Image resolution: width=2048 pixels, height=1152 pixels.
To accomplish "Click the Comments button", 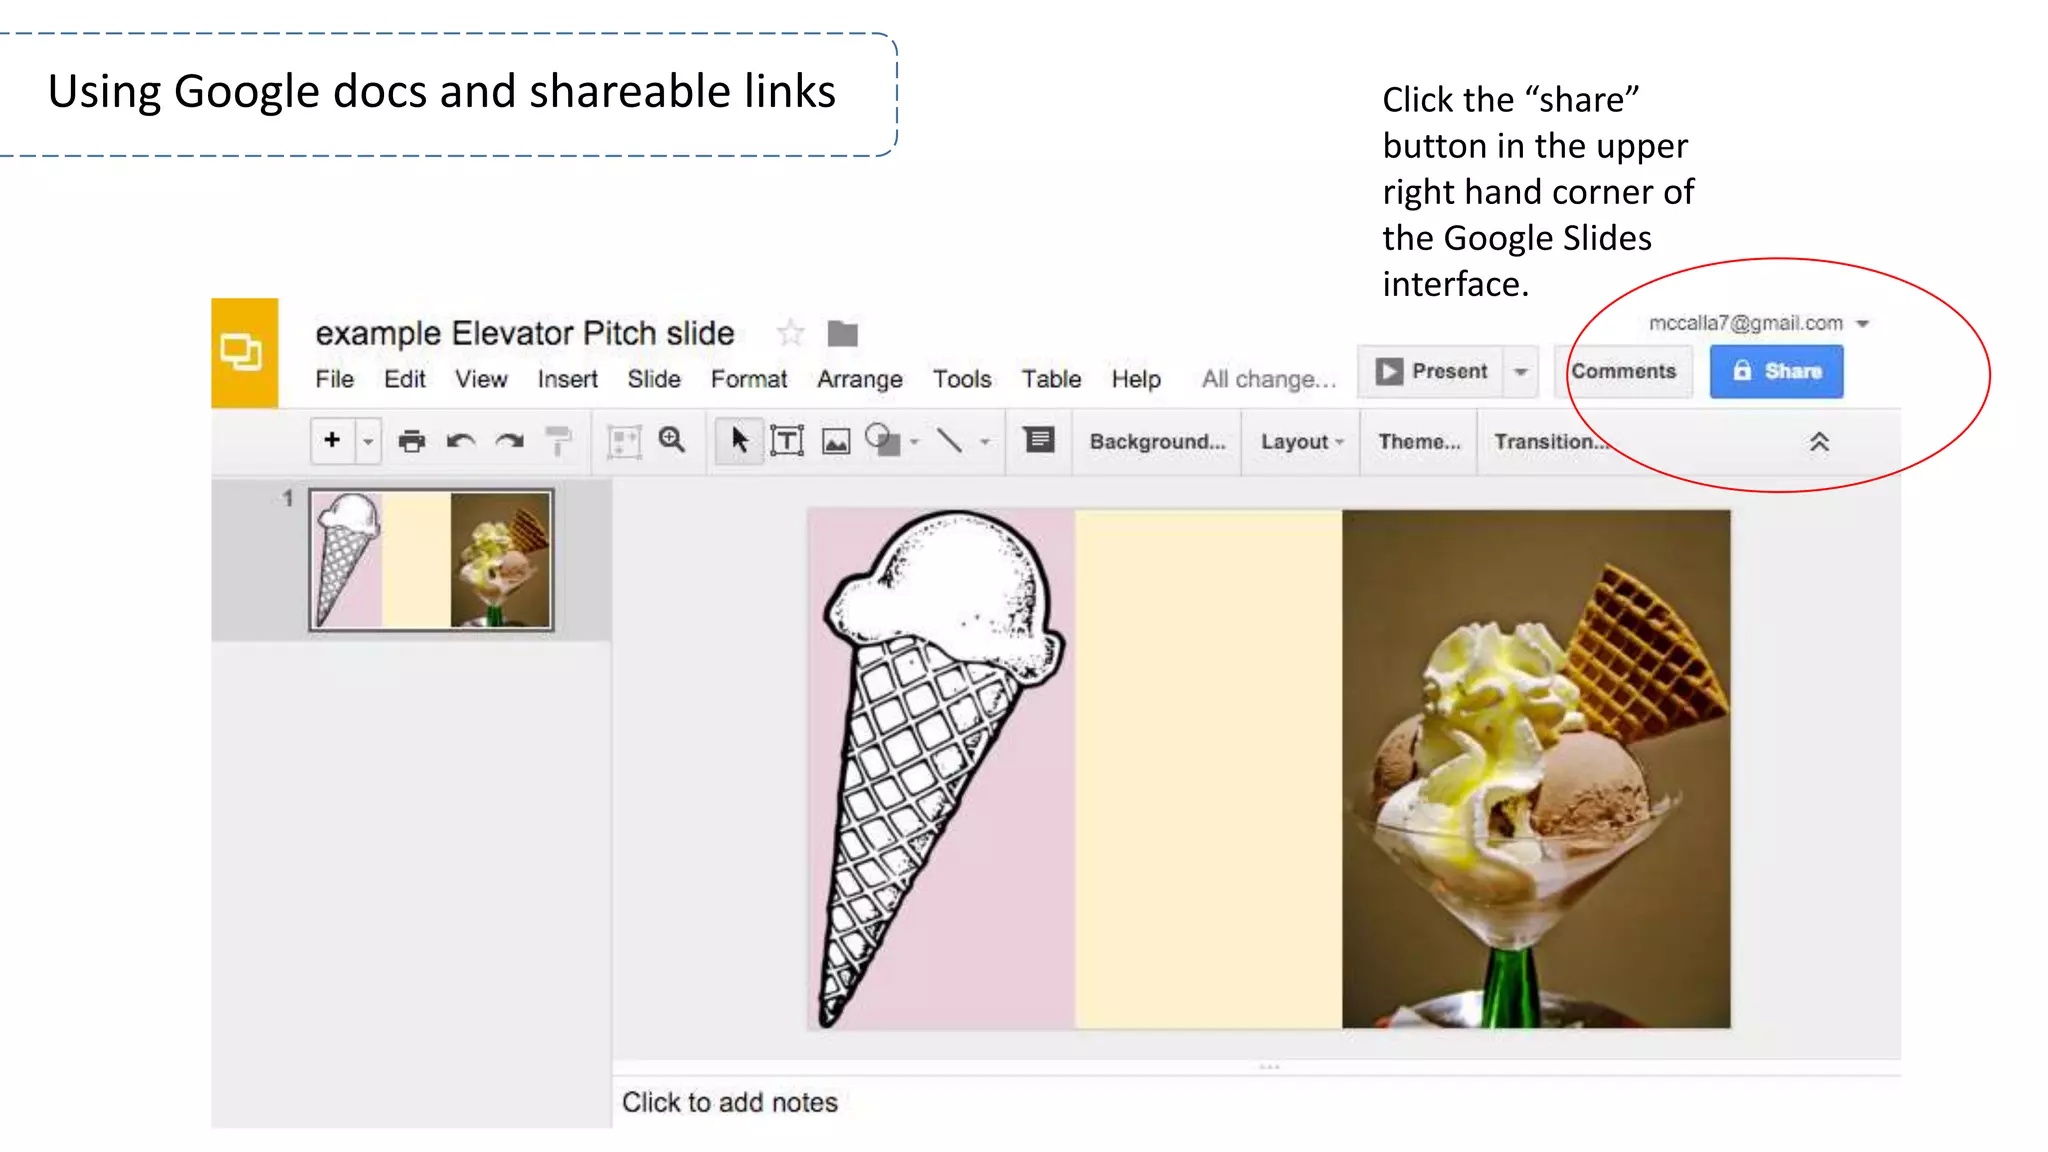I will [x=1623, y=372].
